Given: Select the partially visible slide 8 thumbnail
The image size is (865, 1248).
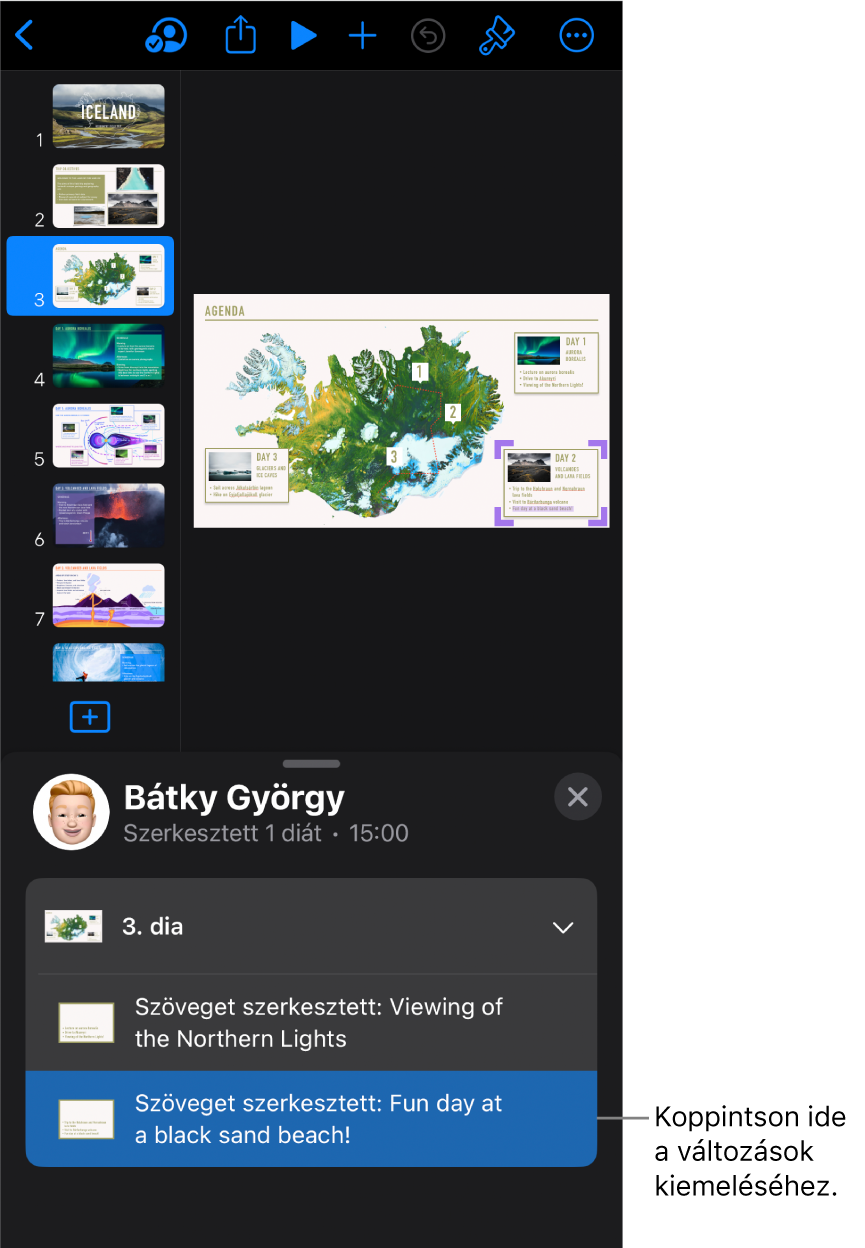Looking at the screenshot, I should point(108,662).
